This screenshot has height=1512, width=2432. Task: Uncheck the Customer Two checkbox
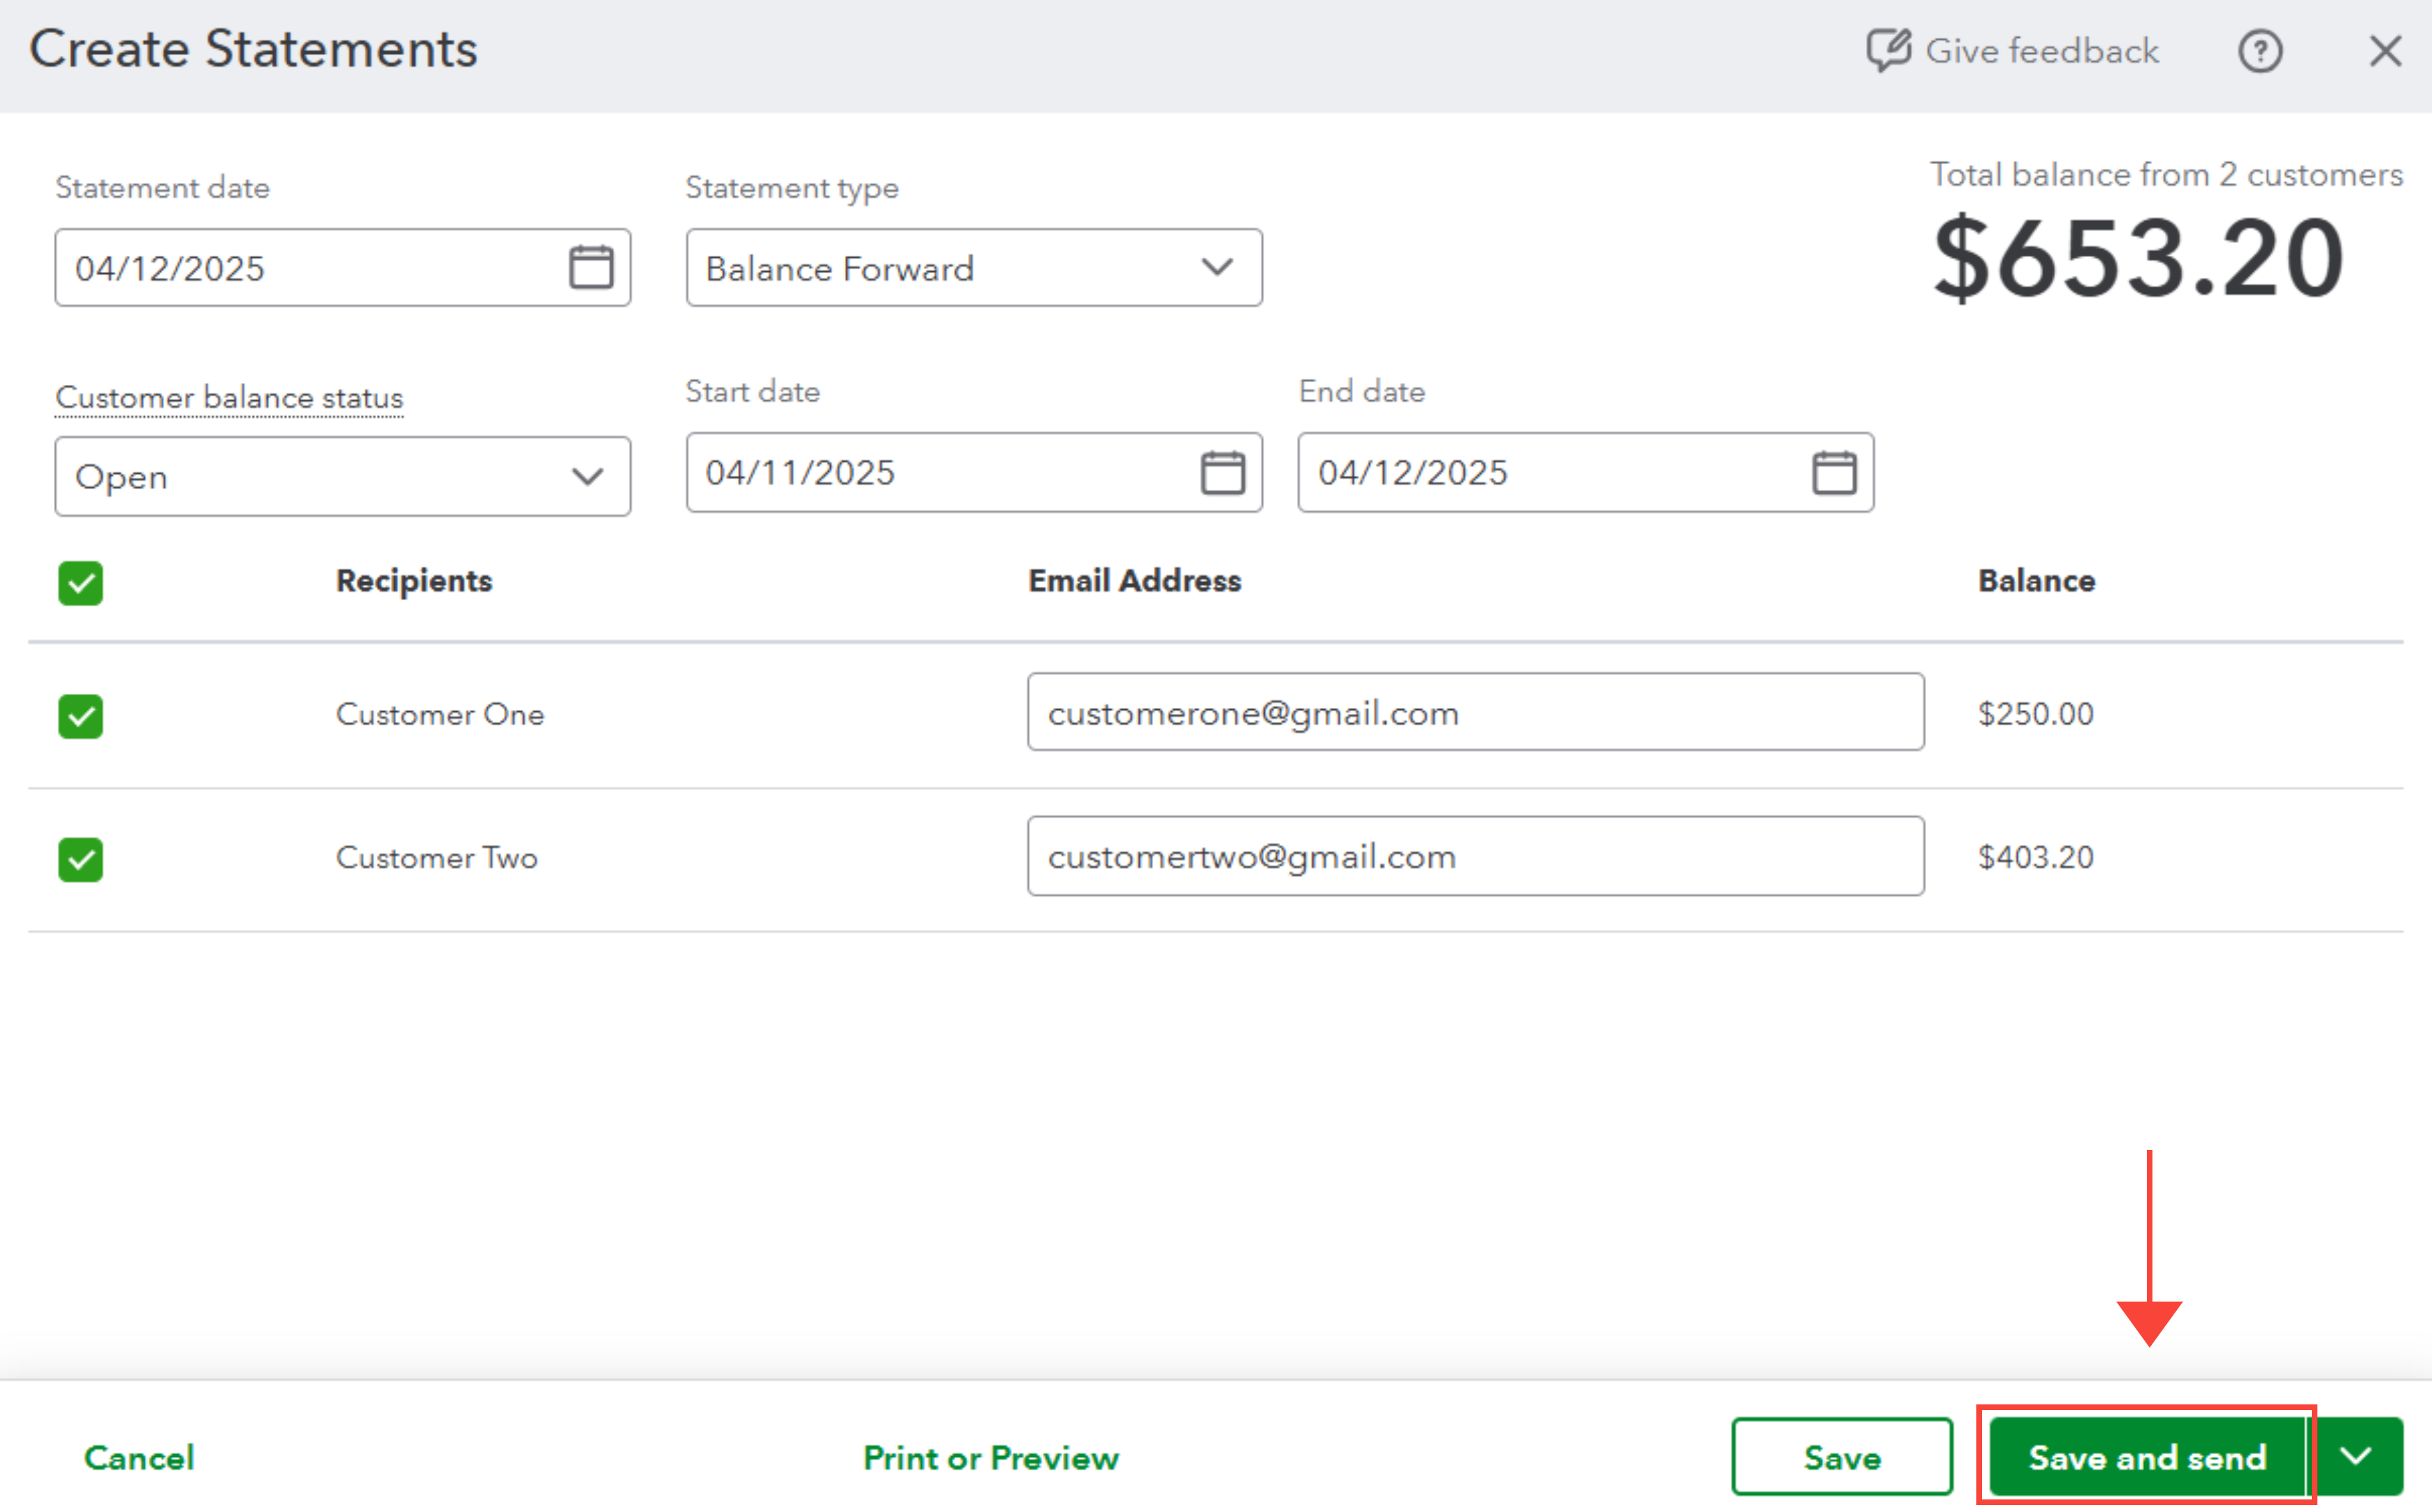[x=81, y=859]
